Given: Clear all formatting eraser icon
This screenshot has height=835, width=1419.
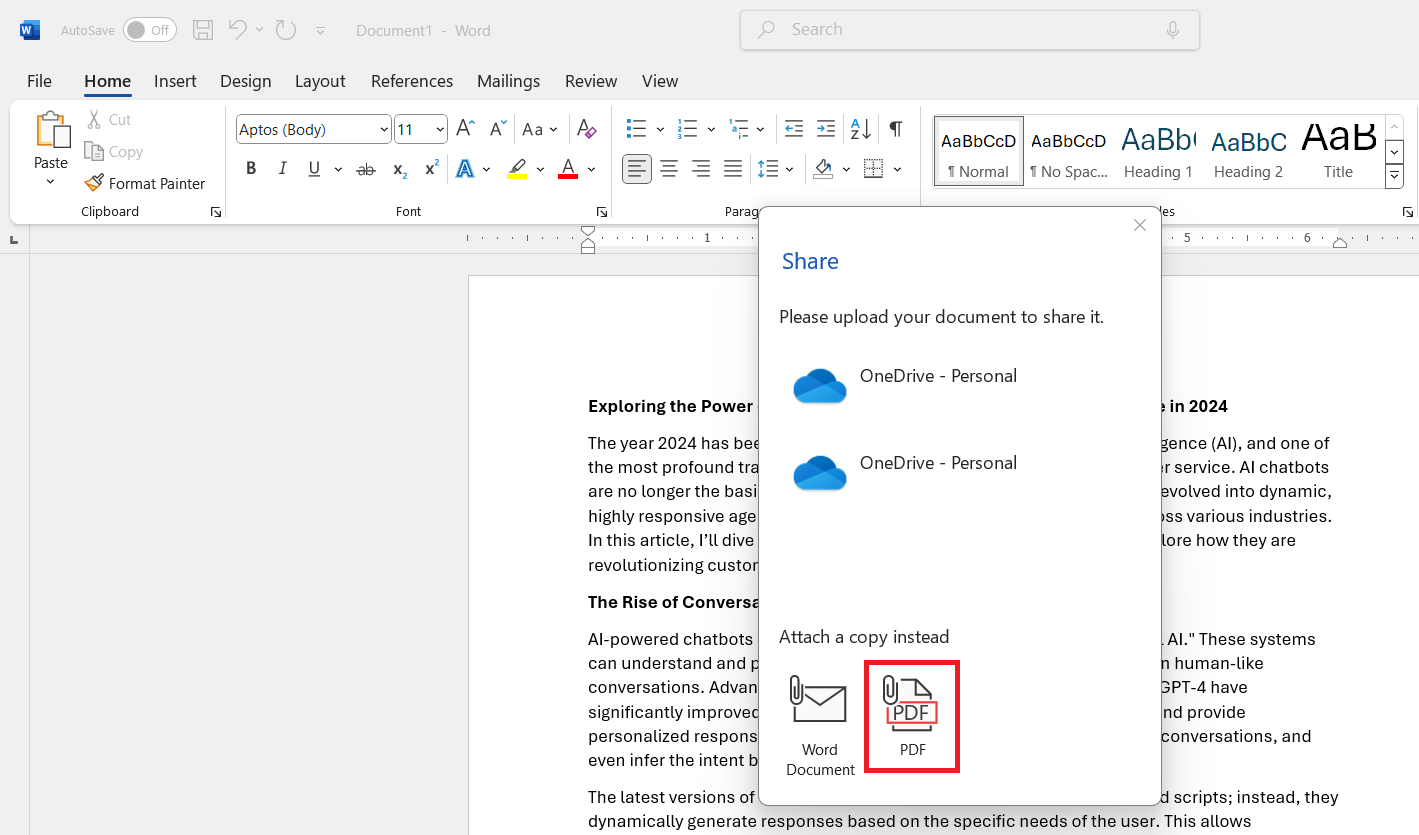Looking at the screenshot, I should click(x=587, y=129).
